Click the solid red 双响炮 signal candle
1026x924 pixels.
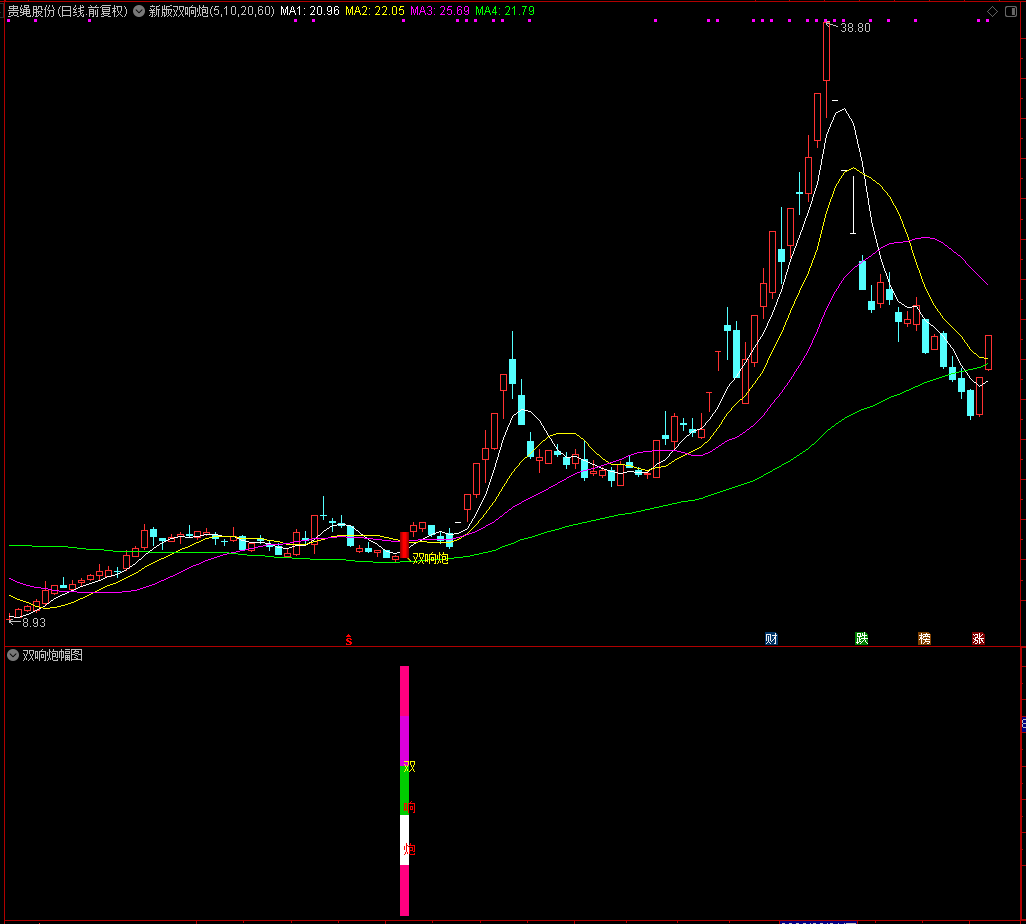(404, 545)
